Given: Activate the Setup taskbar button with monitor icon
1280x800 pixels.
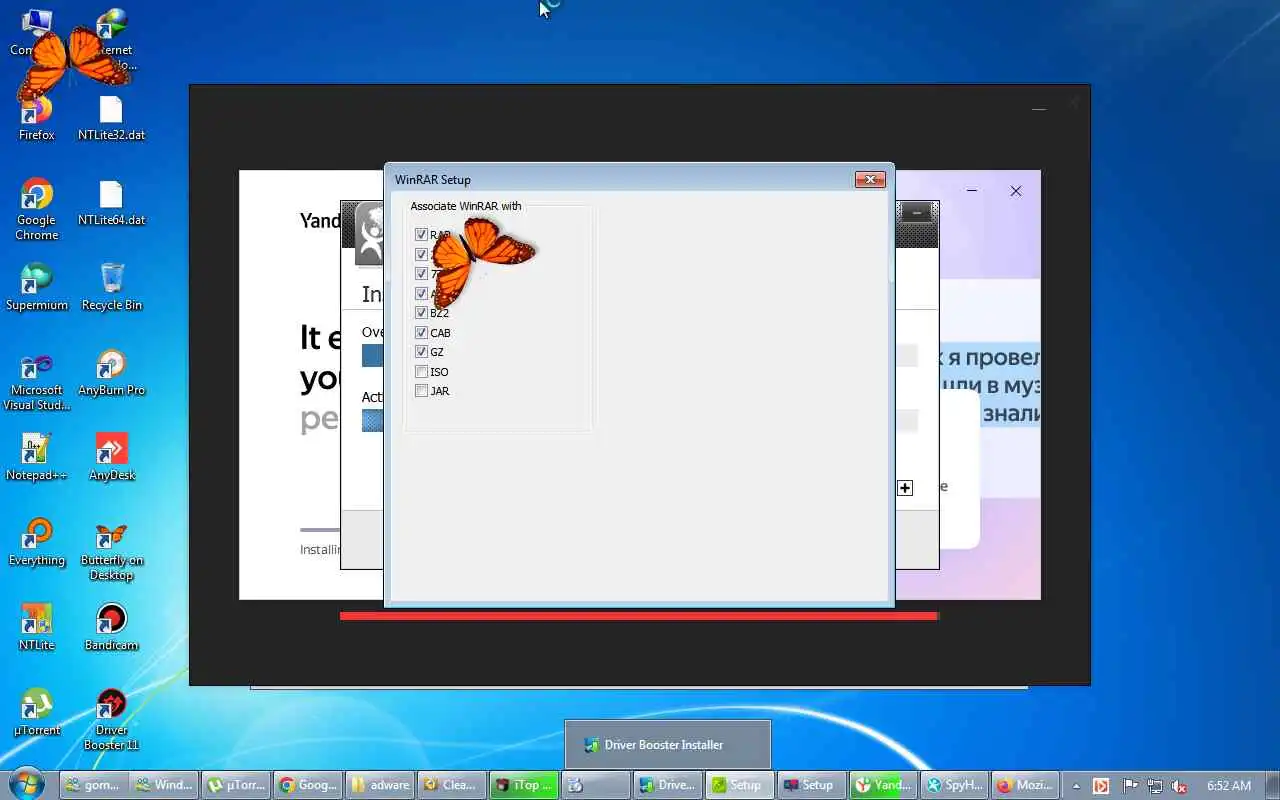Looking at the screenshot, I should (813, 785).
